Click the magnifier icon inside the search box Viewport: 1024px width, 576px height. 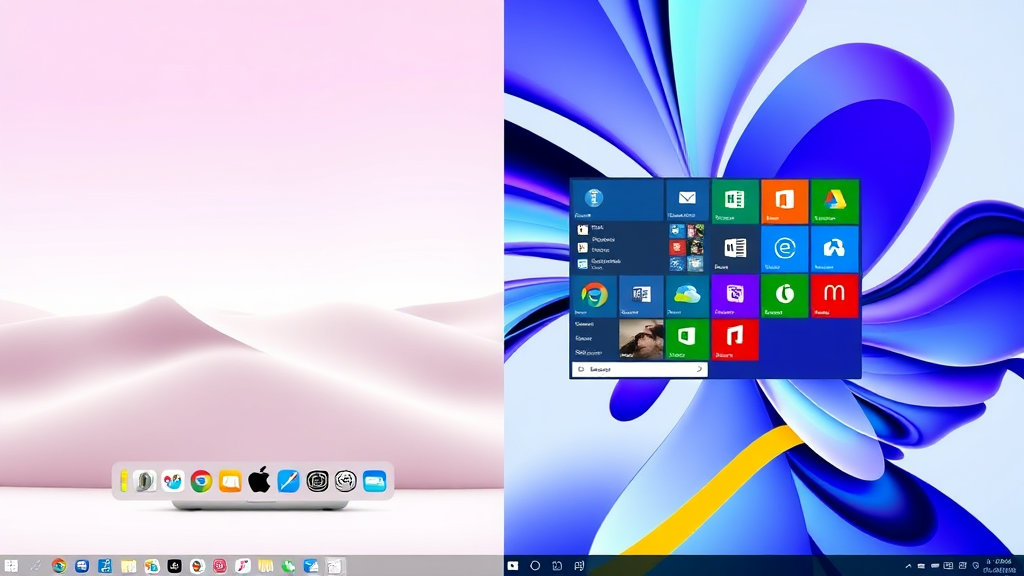pos(698,369)
